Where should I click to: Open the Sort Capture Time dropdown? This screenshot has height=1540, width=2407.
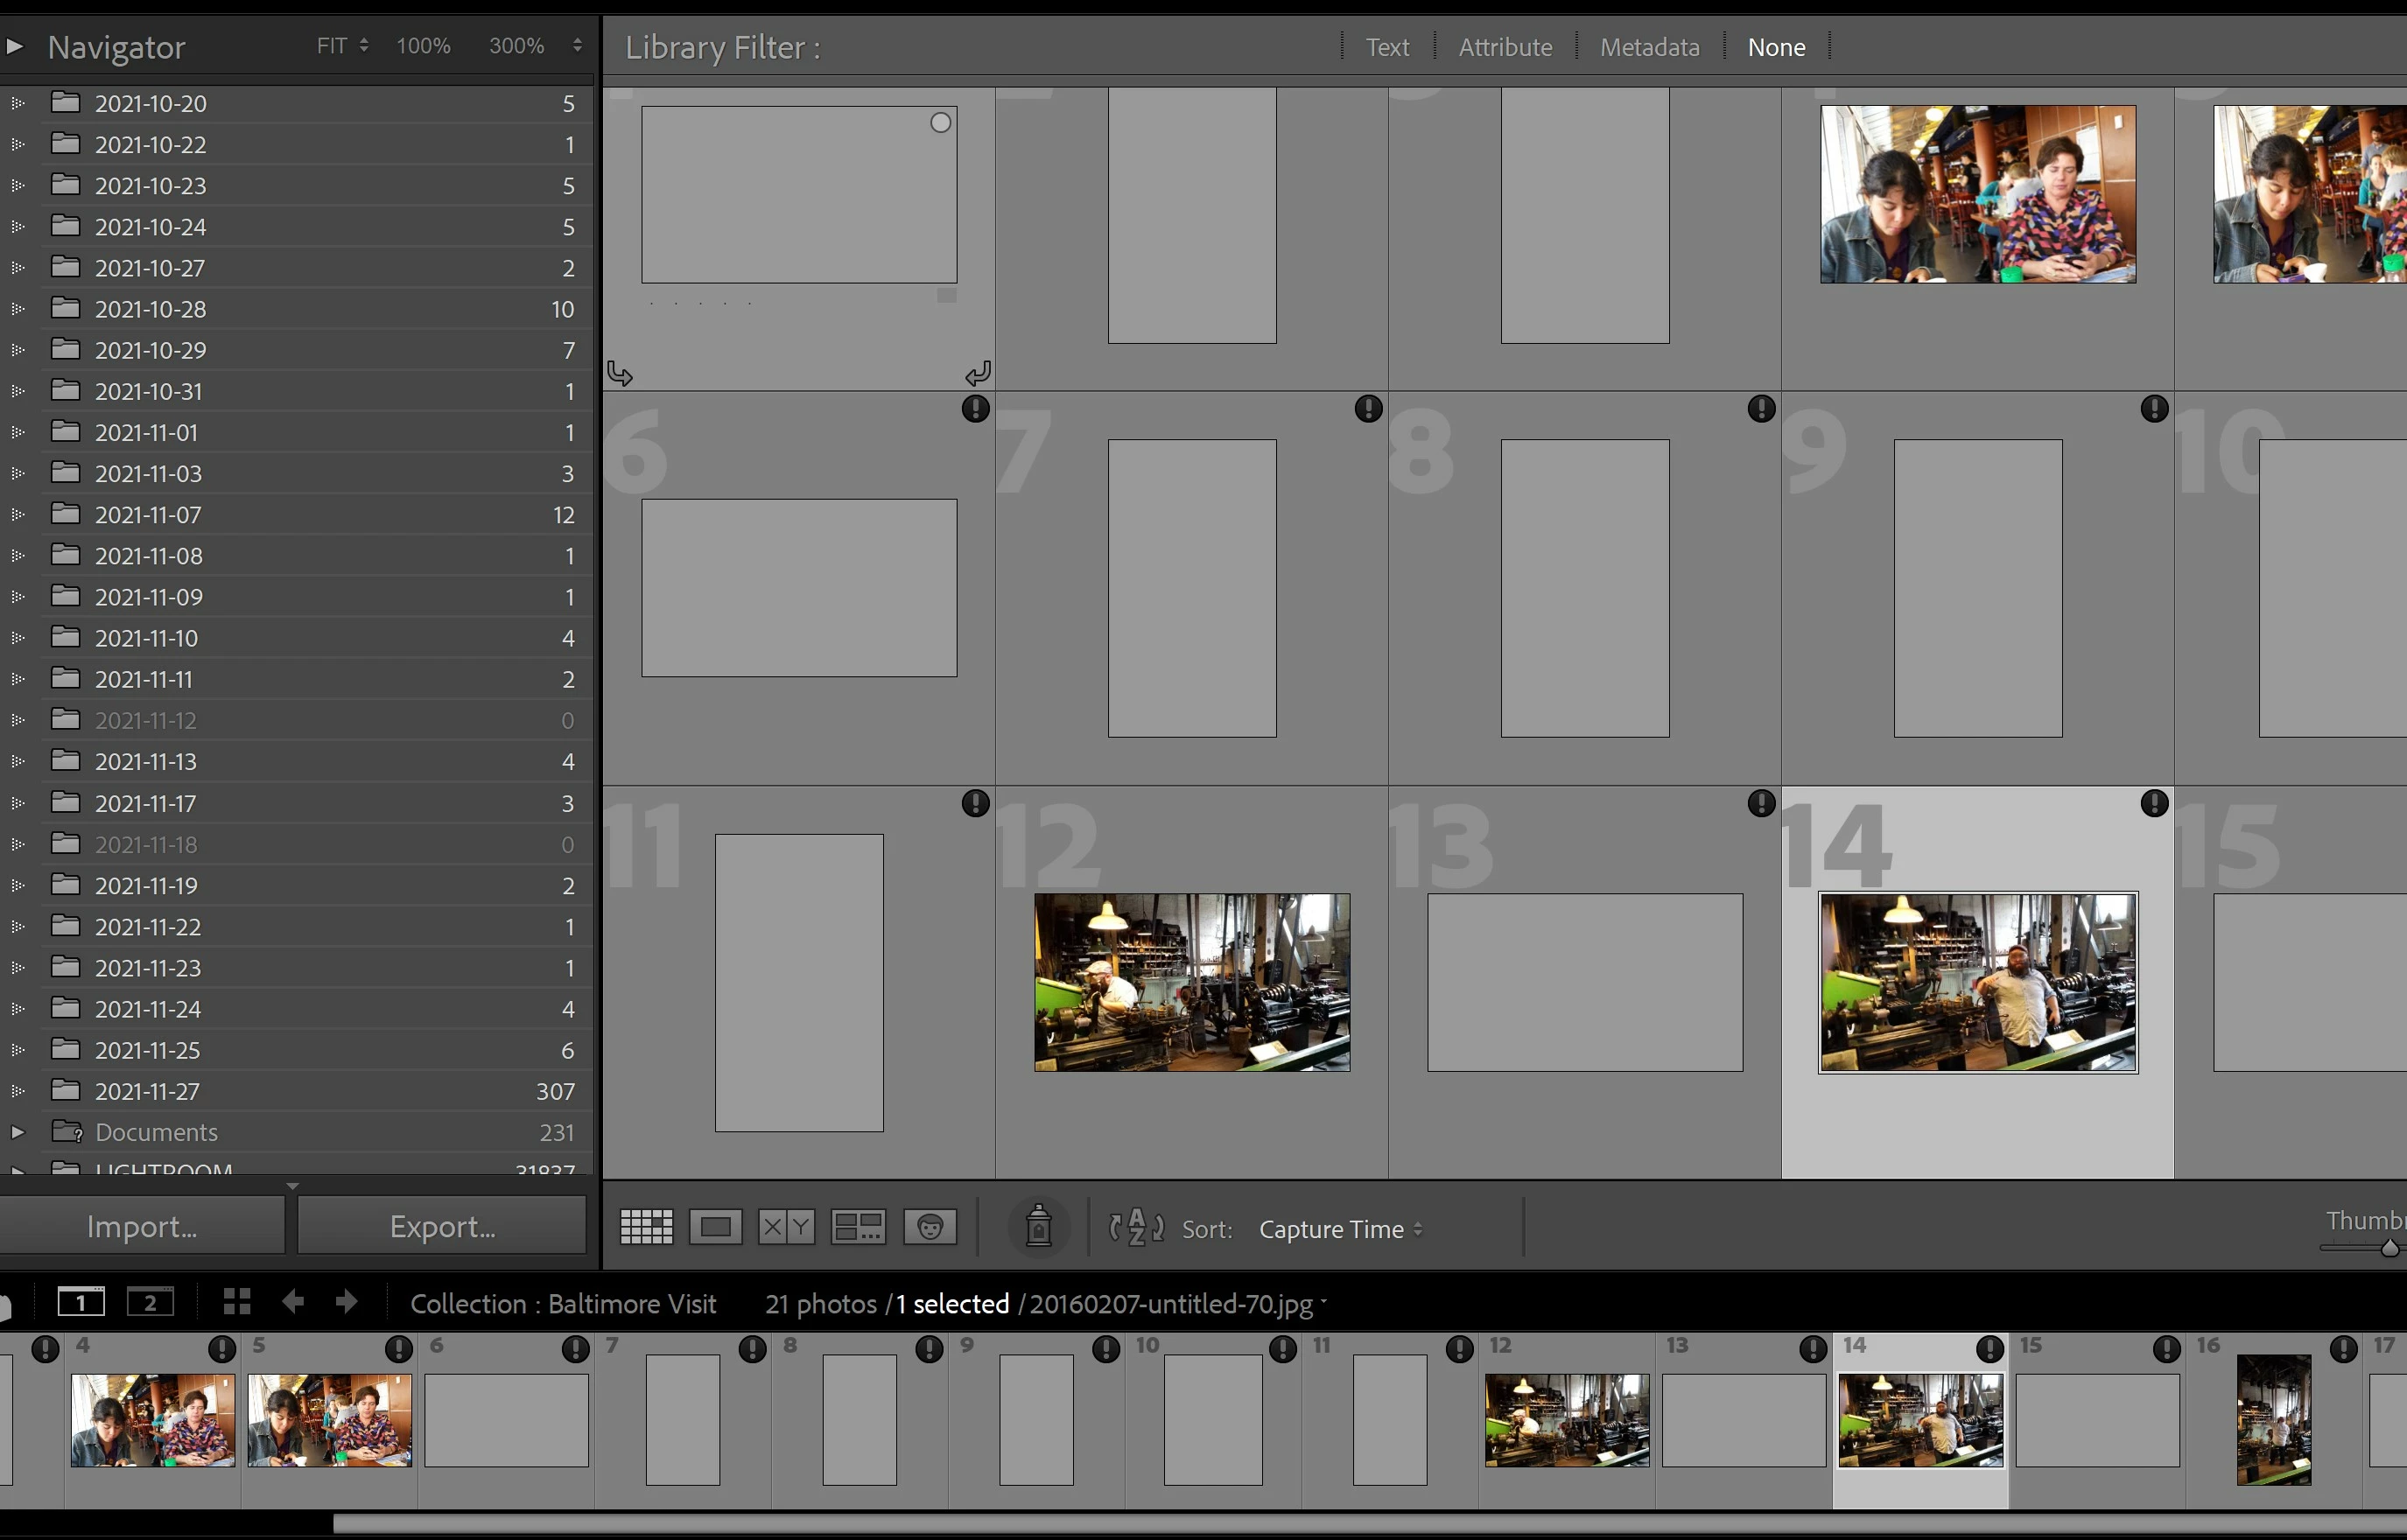(1339, 1229)
